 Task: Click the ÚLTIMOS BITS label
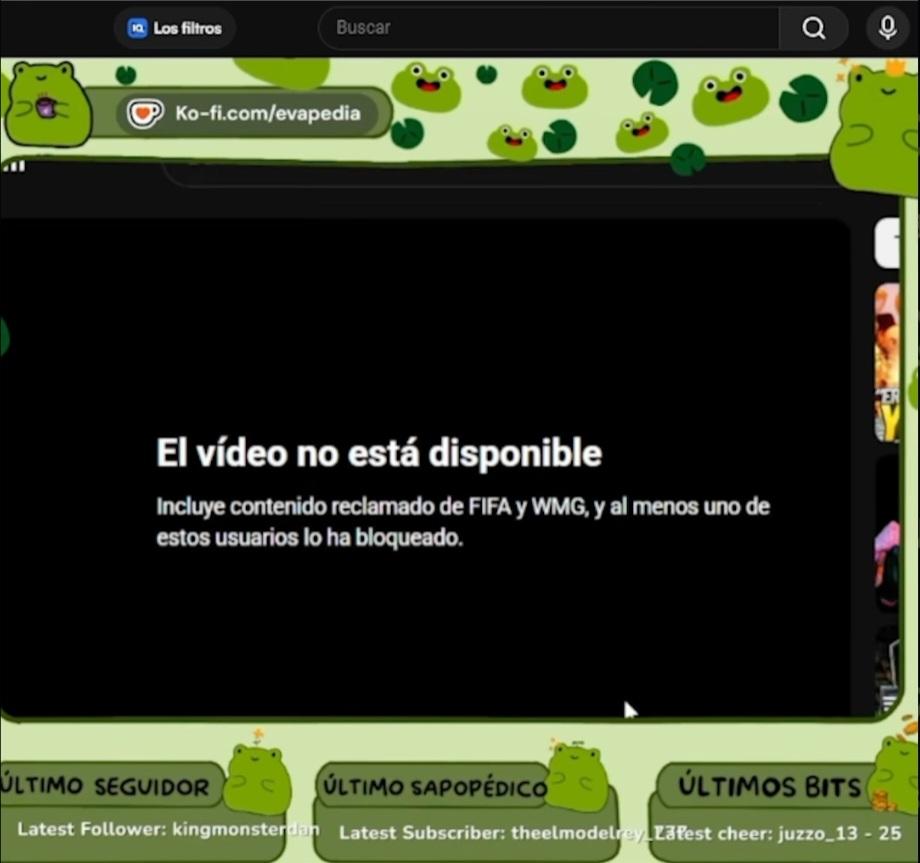pos(769,786)
